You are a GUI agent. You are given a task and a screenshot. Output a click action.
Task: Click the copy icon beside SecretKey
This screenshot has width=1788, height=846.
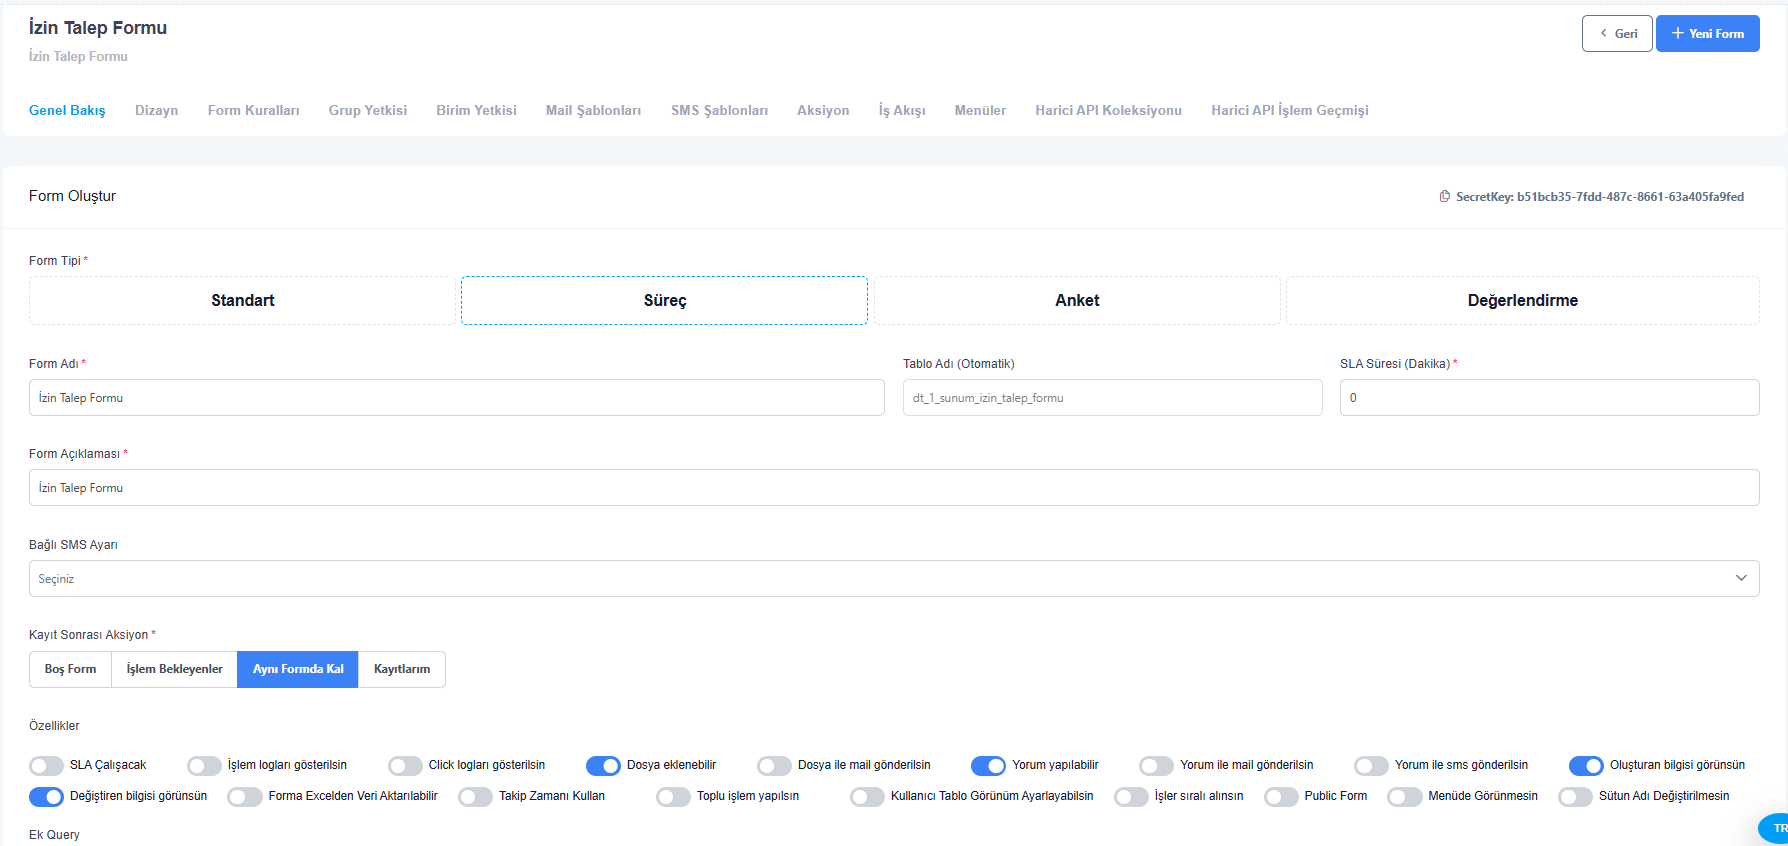click(1444, 197)
